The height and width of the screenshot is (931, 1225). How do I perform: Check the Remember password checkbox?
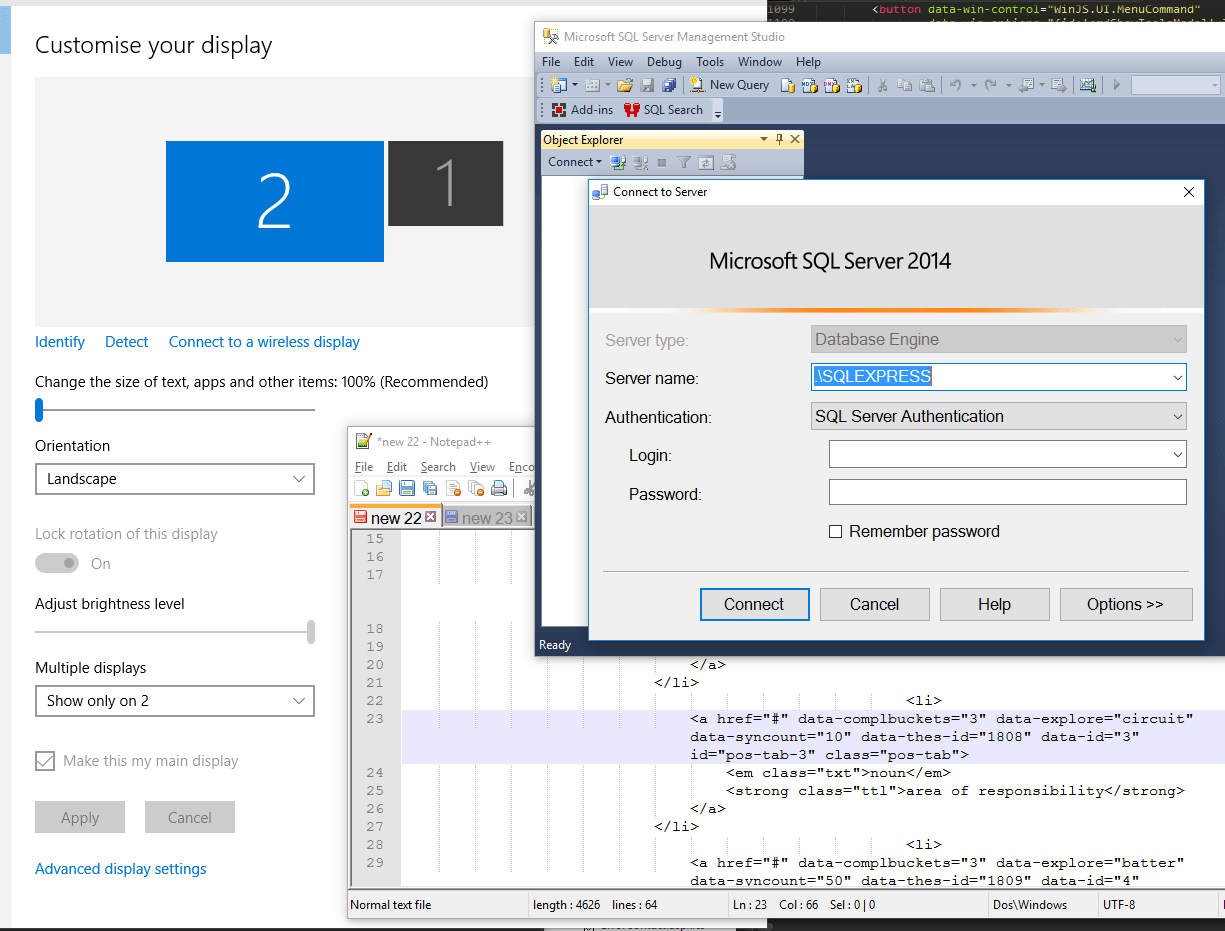pos(836,531)
